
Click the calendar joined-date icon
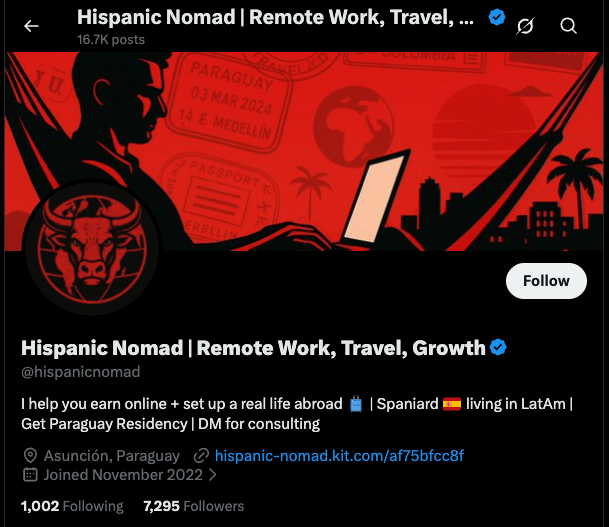tap(30, 475)
